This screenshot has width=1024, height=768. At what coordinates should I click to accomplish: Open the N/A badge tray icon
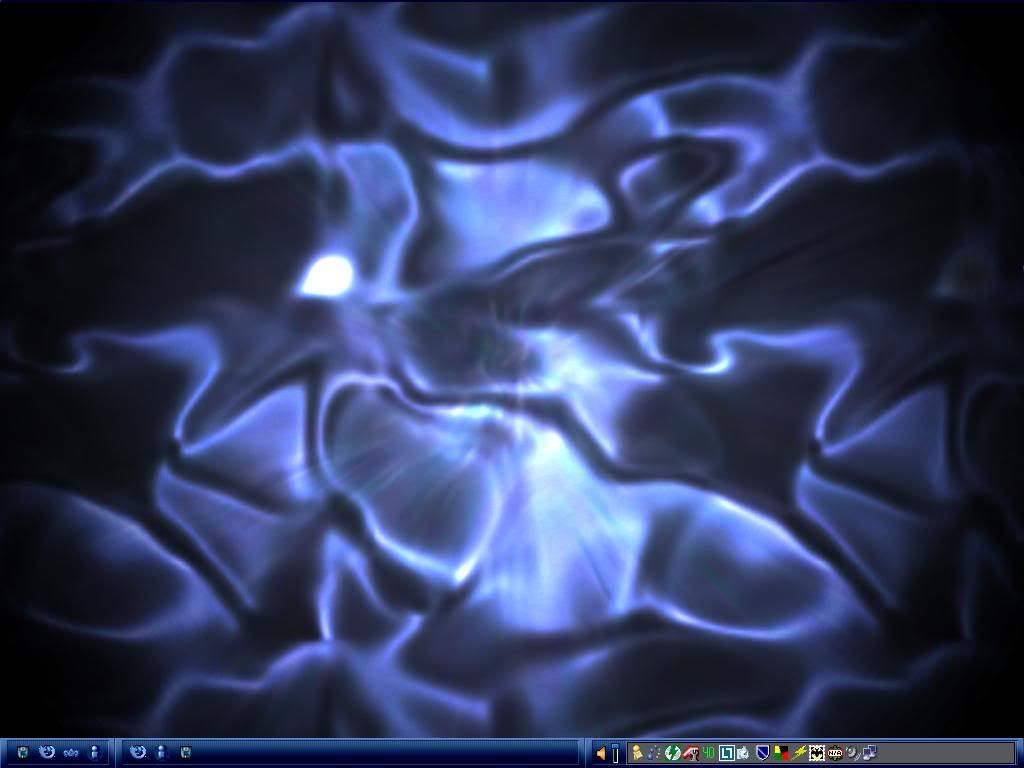tap(835, 753)
